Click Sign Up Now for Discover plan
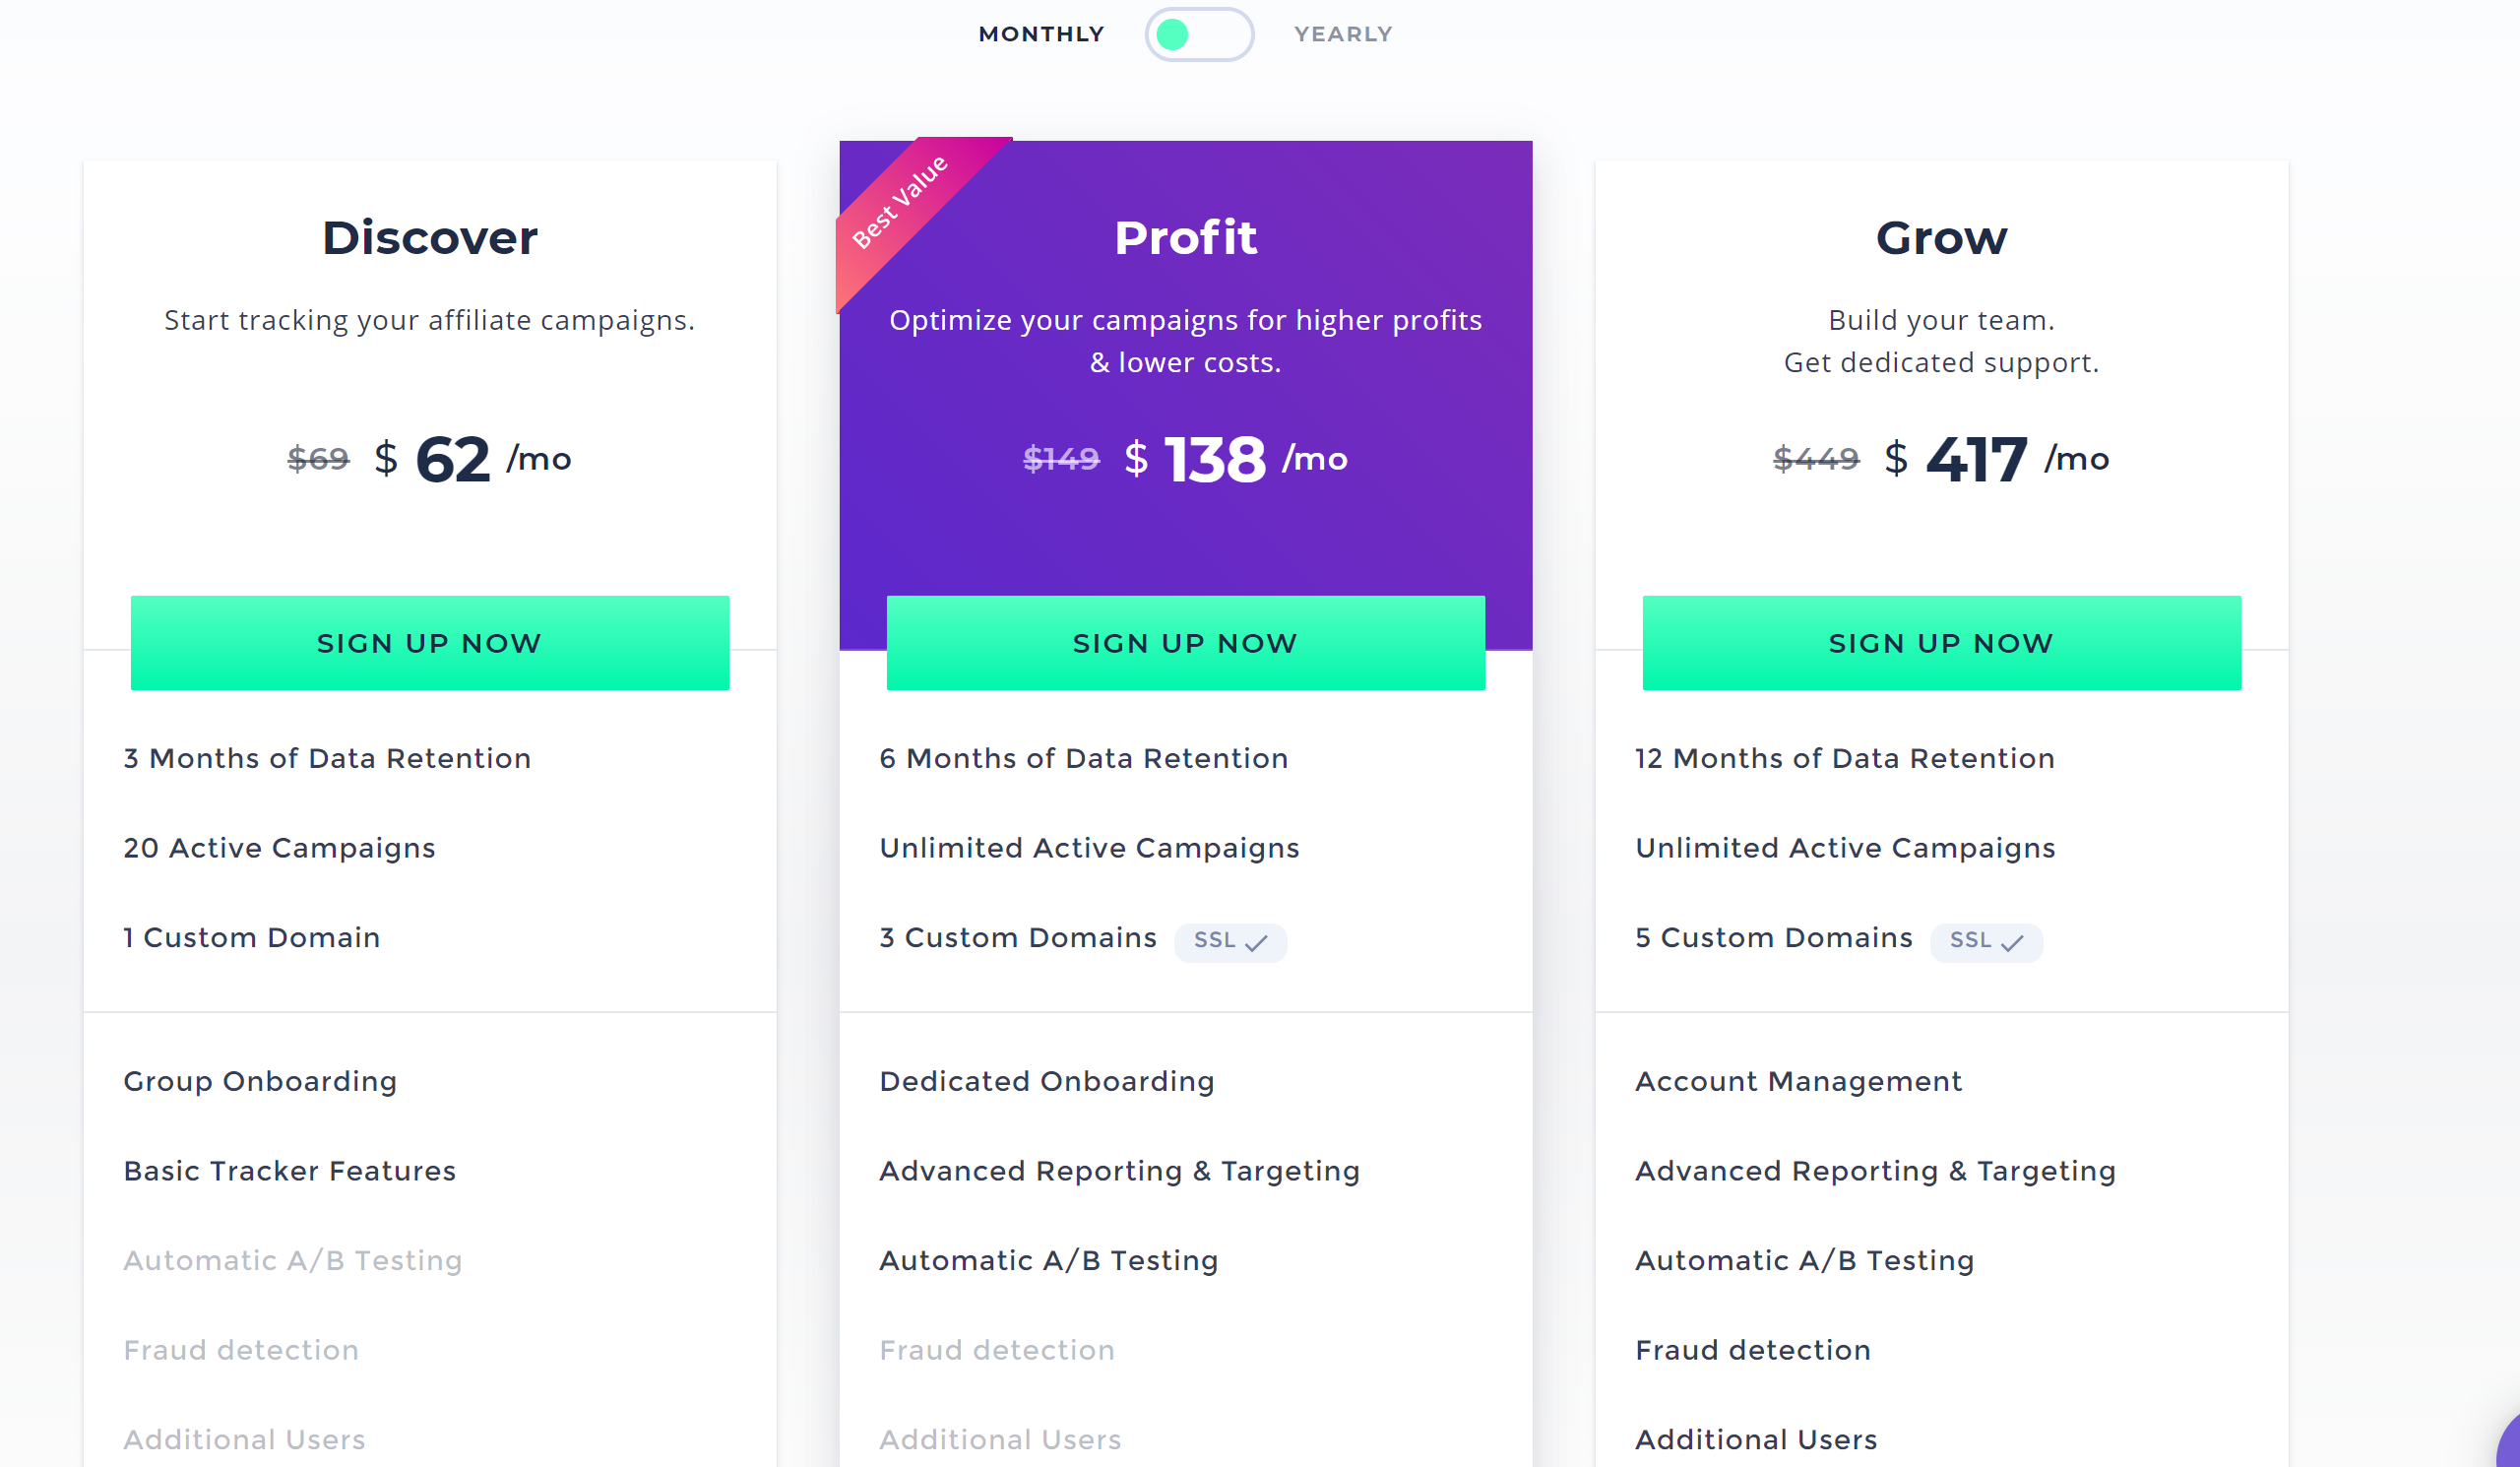The height and width of the screenshot is (1467, 2520). pos(429,642)
